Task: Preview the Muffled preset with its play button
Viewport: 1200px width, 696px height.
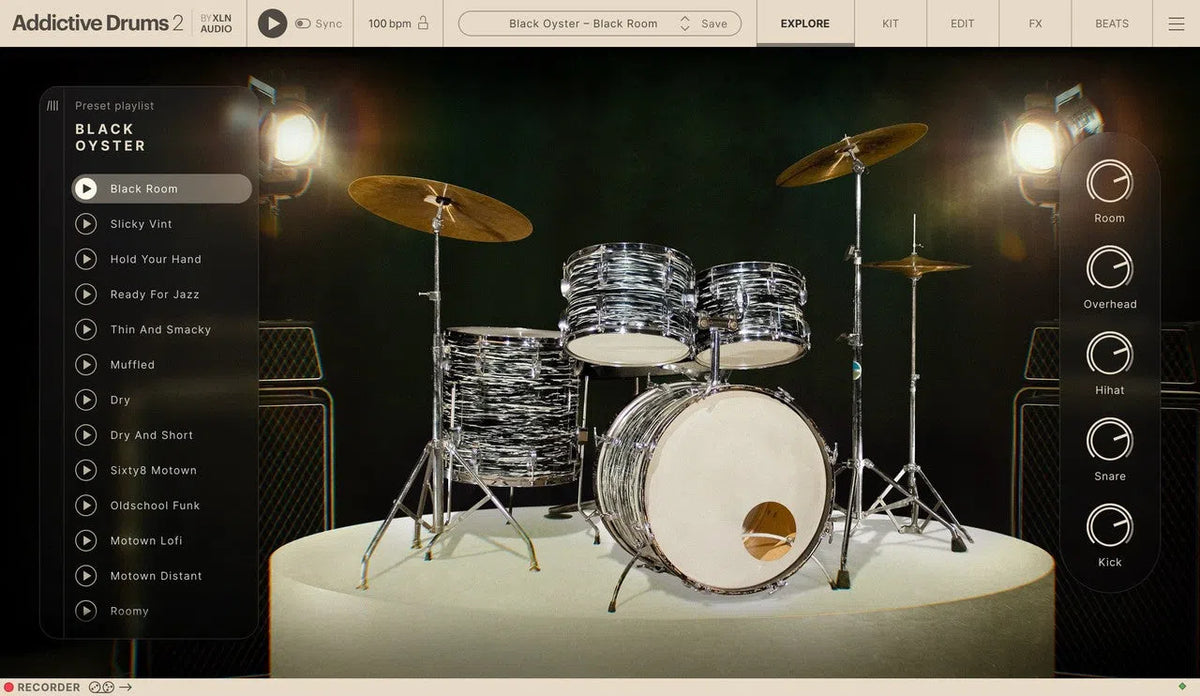Action: [x=87, y=364]
